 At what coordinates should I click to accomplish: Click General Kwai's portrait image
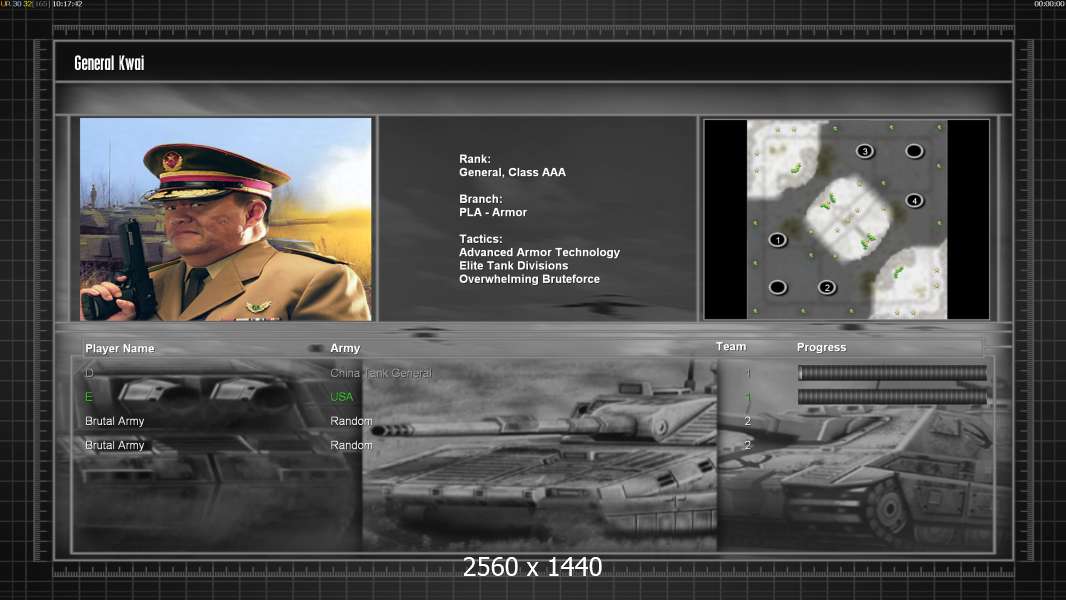226,219
